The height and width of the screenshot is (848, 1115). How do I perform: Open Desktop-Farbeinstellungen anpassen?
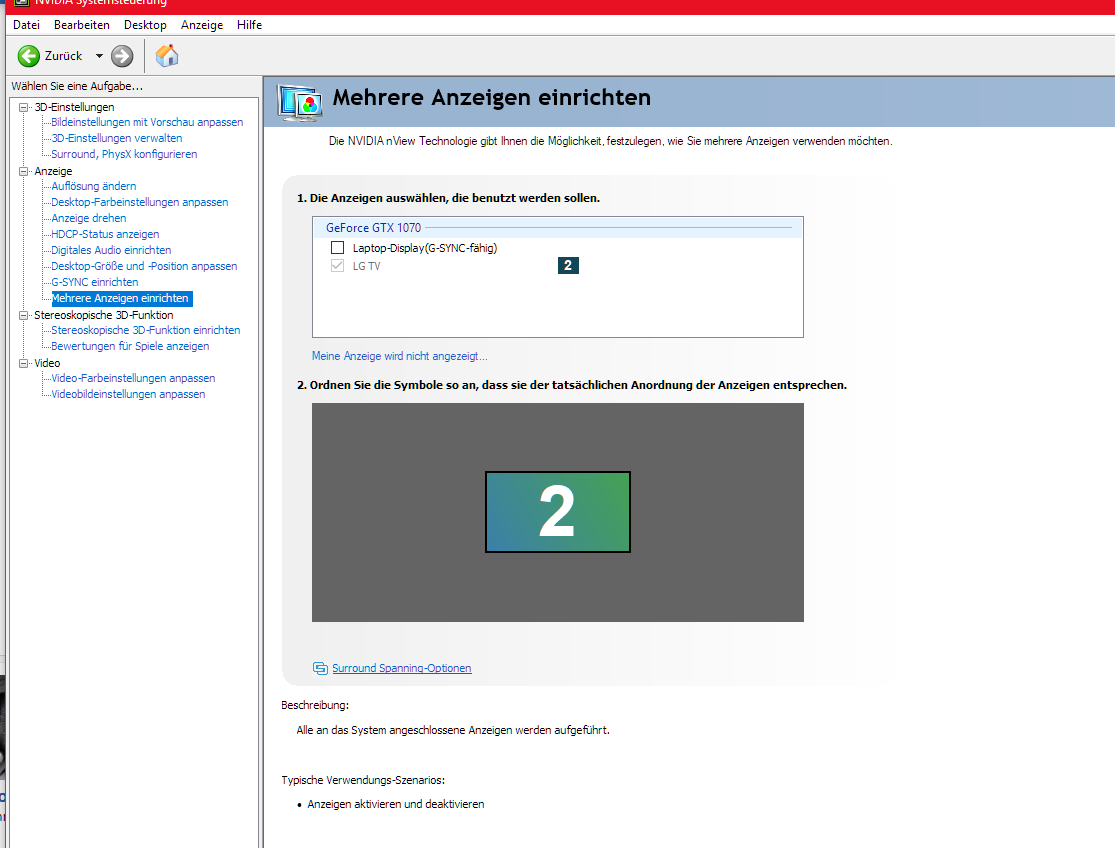tap(140, 202)
